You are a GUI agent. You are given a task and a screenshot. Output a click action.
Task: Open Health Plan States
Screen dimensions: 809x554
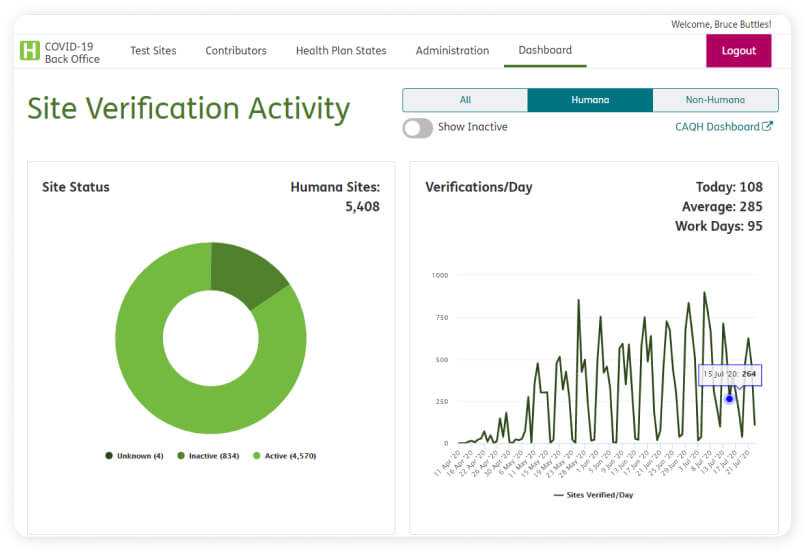point(341,51)
